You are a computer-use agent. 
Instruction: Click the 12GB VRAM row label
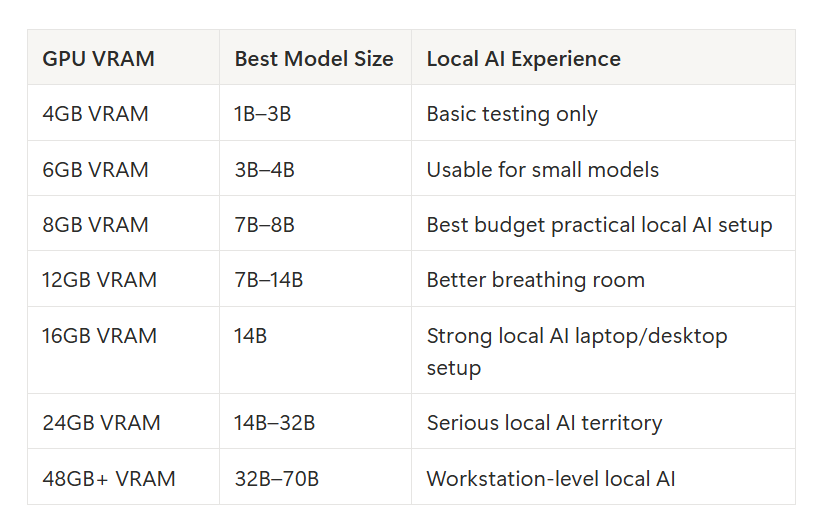click(x=99, y=280)
